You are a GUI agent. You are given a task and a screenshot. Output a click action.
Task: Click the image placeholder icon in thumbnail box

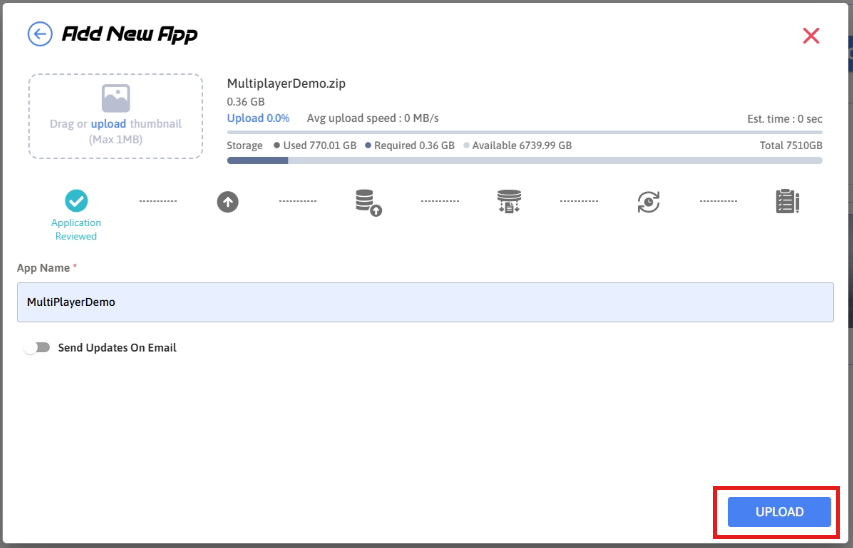[116, 98]
